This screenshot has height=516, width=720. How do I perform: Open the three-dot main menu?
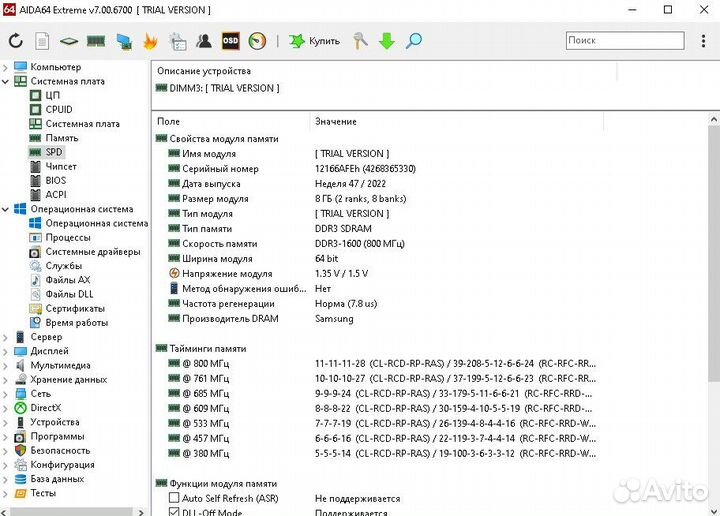tap(703, 41)
